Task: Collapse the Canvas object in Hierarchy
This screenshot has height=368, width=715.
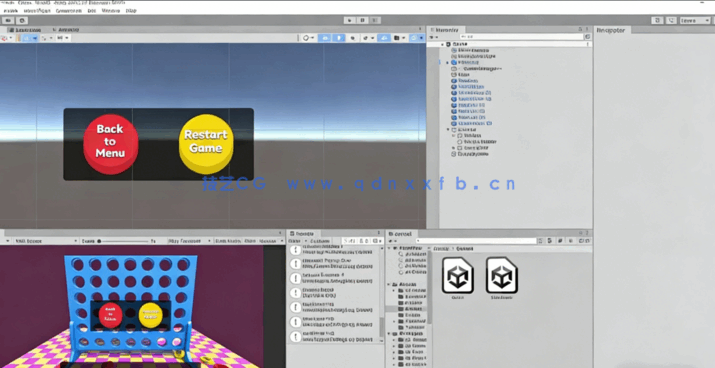Action: (x=448, y=130)
